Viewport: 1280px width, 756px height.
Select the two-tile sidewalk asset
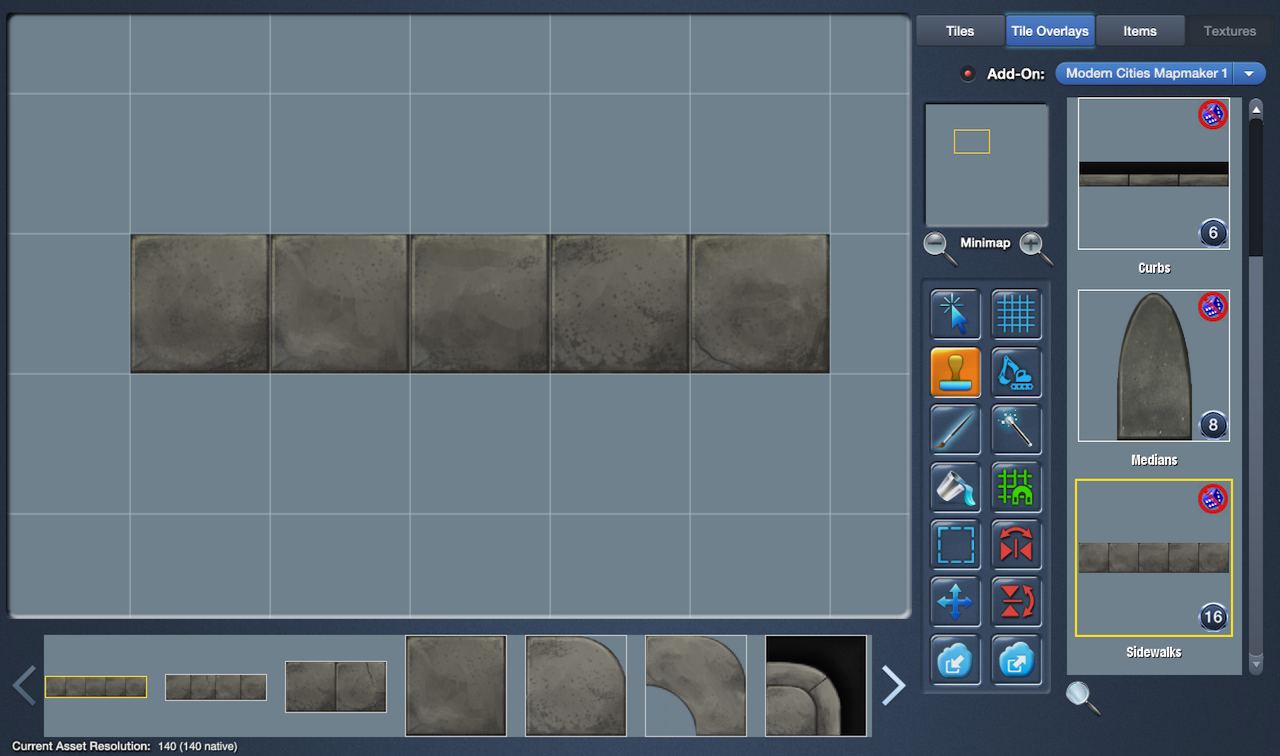[336, 687]
